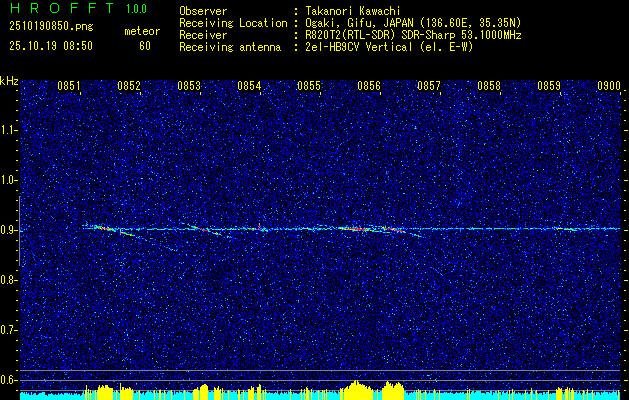This screenshot has height=400, width=629.
Task: Click the 0857 time marker
Action: coord(429,86)
